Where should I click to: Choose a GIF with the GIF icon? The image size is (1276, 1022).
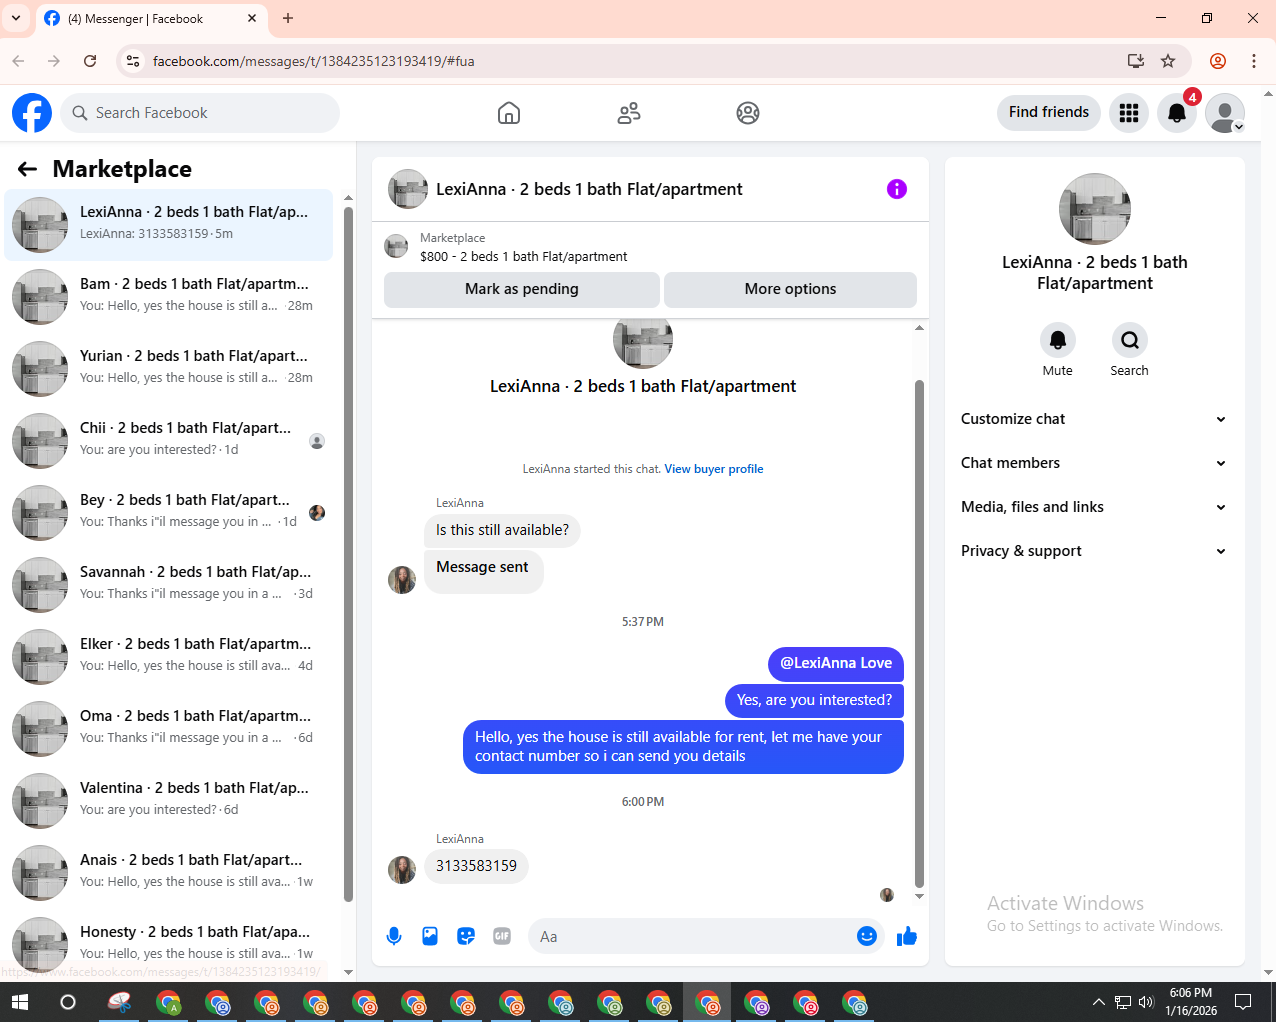[502, 936]
